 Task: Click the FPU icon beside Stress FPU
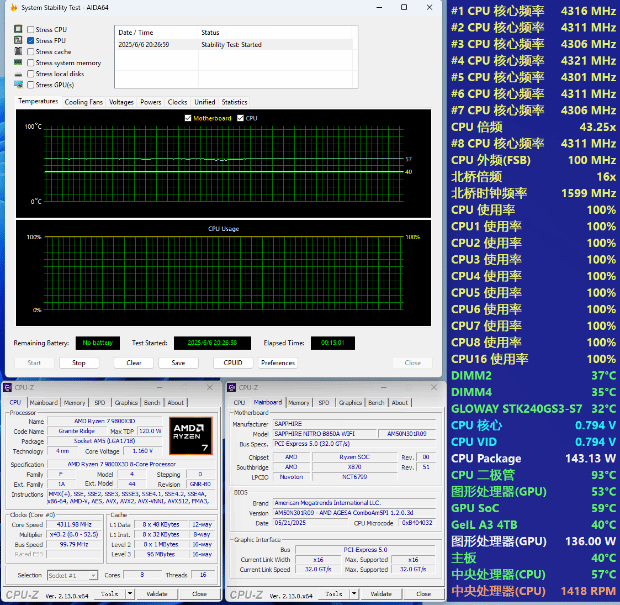pos(18,40)
